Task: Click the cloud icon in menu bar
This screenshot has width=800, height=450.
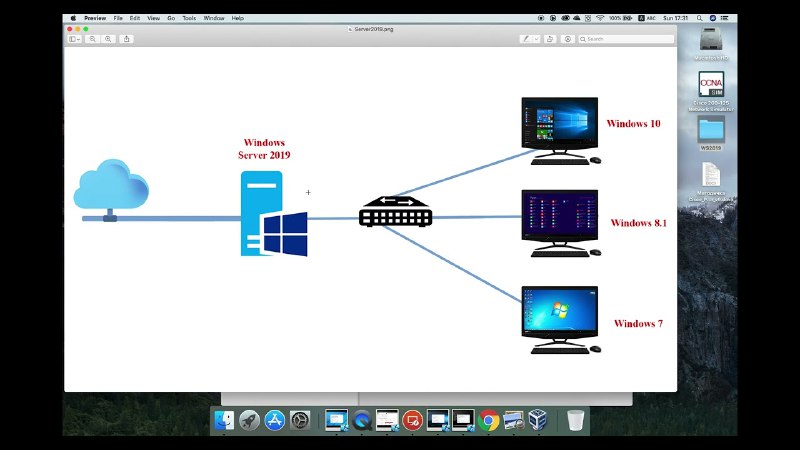Action: [577, 18]
